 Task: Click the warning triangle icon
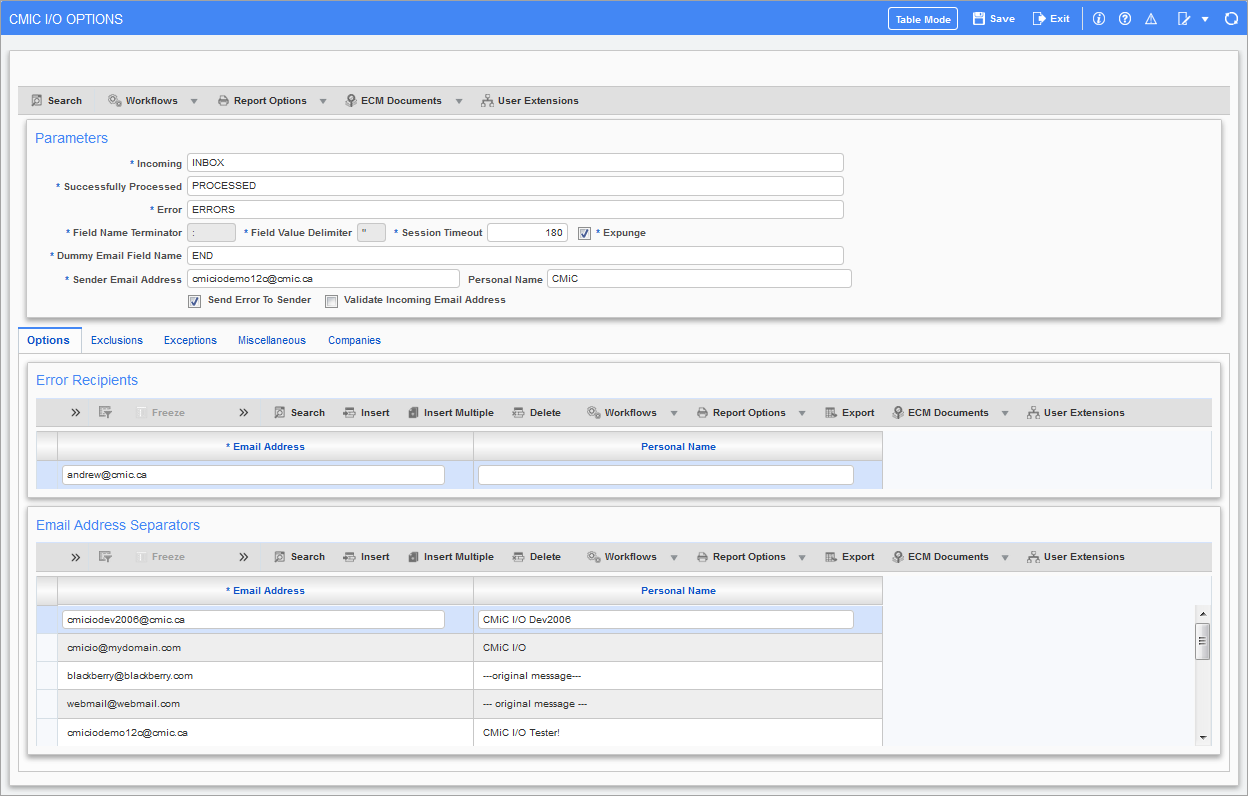point(1151,19)
